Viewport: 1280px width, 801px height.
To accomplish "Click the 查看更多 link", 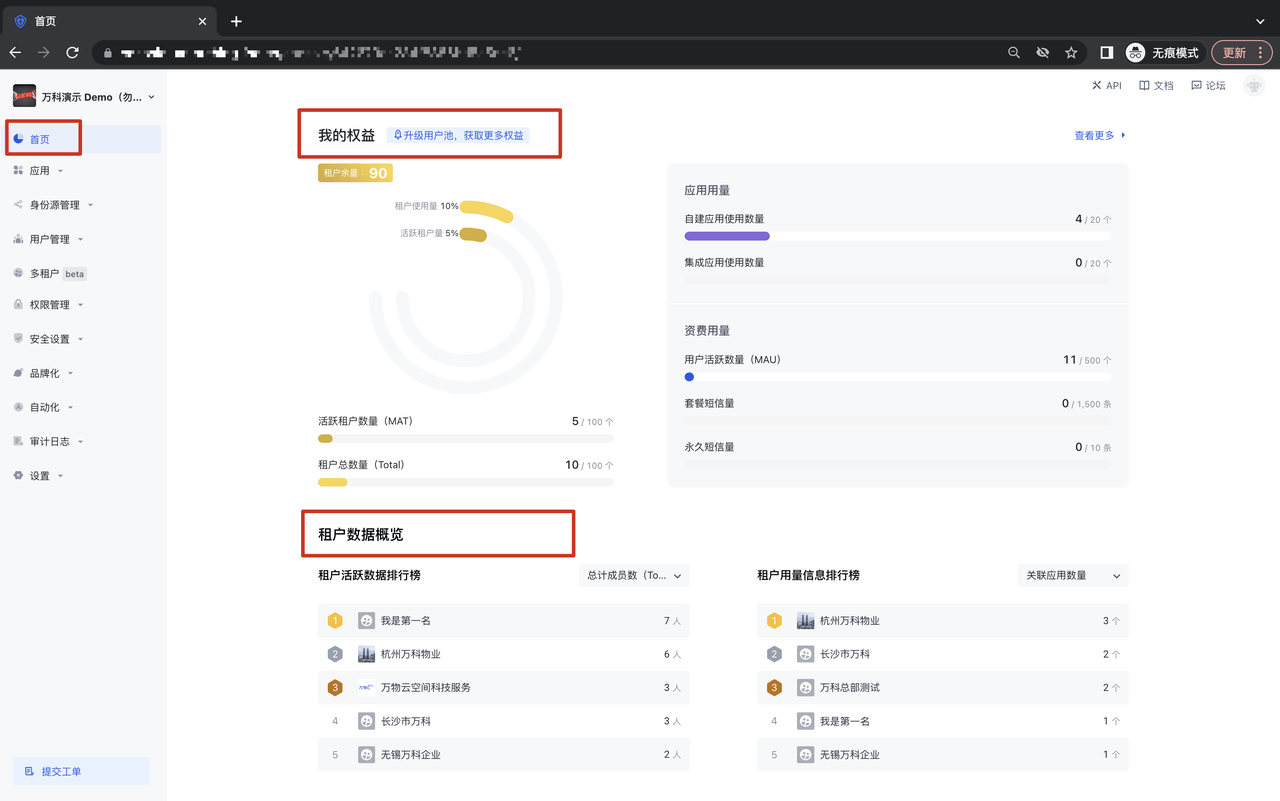I will (x=1099, y=135).
